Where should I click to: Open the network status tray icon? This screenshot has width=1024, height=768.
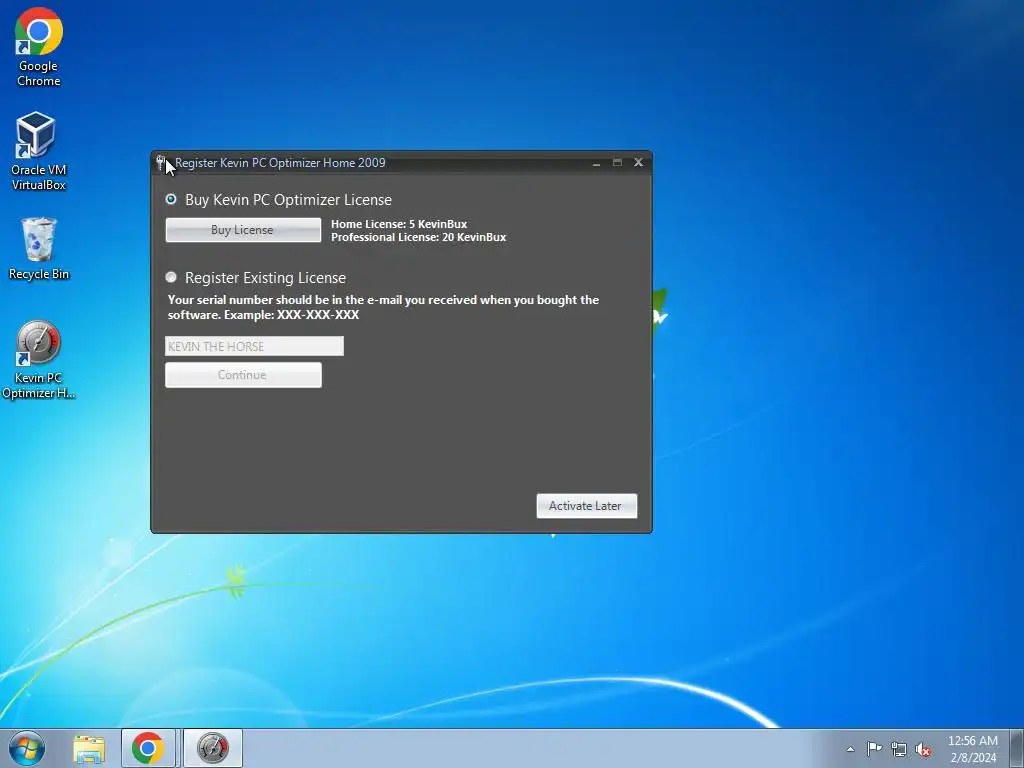(x=899, y=749)
